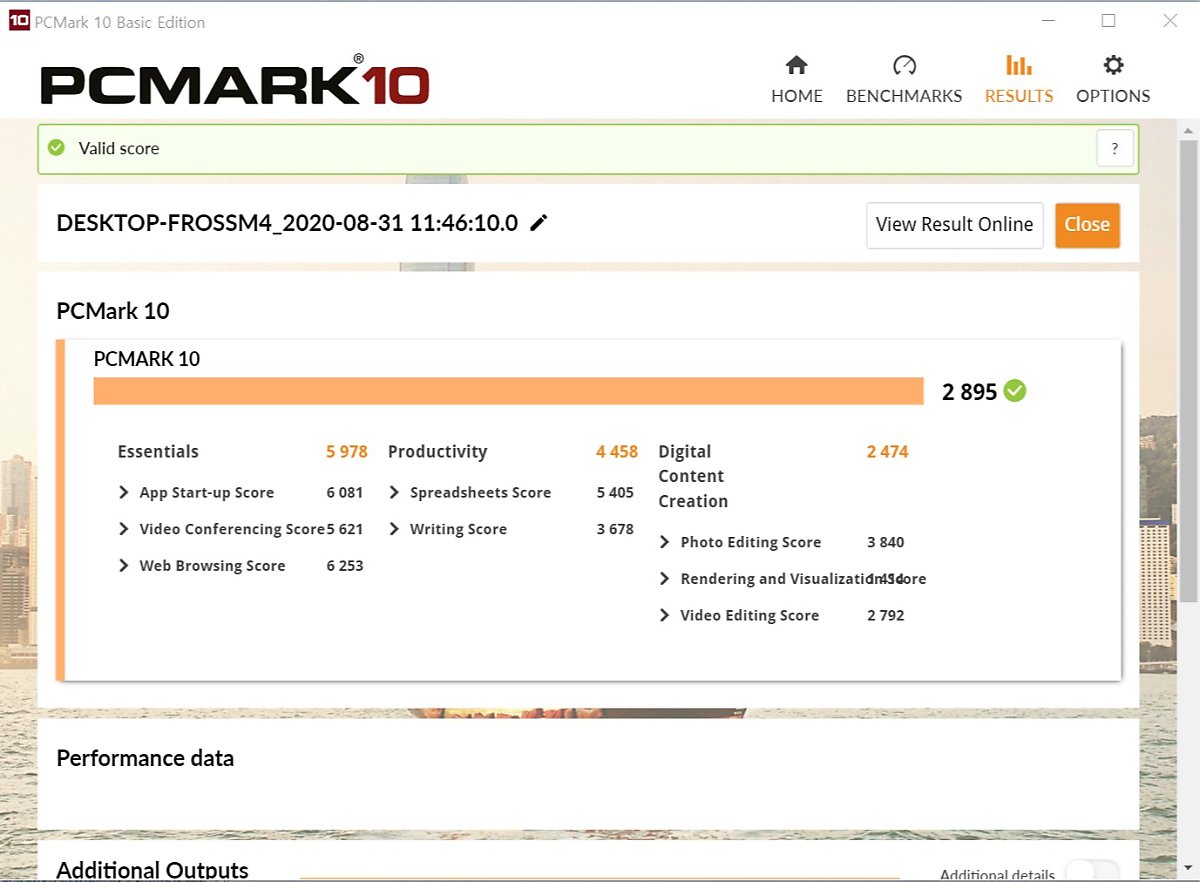Viewport: 1200px width, 882px height.
Task: Click View Result Online button
Action: (x=955, y=225)
